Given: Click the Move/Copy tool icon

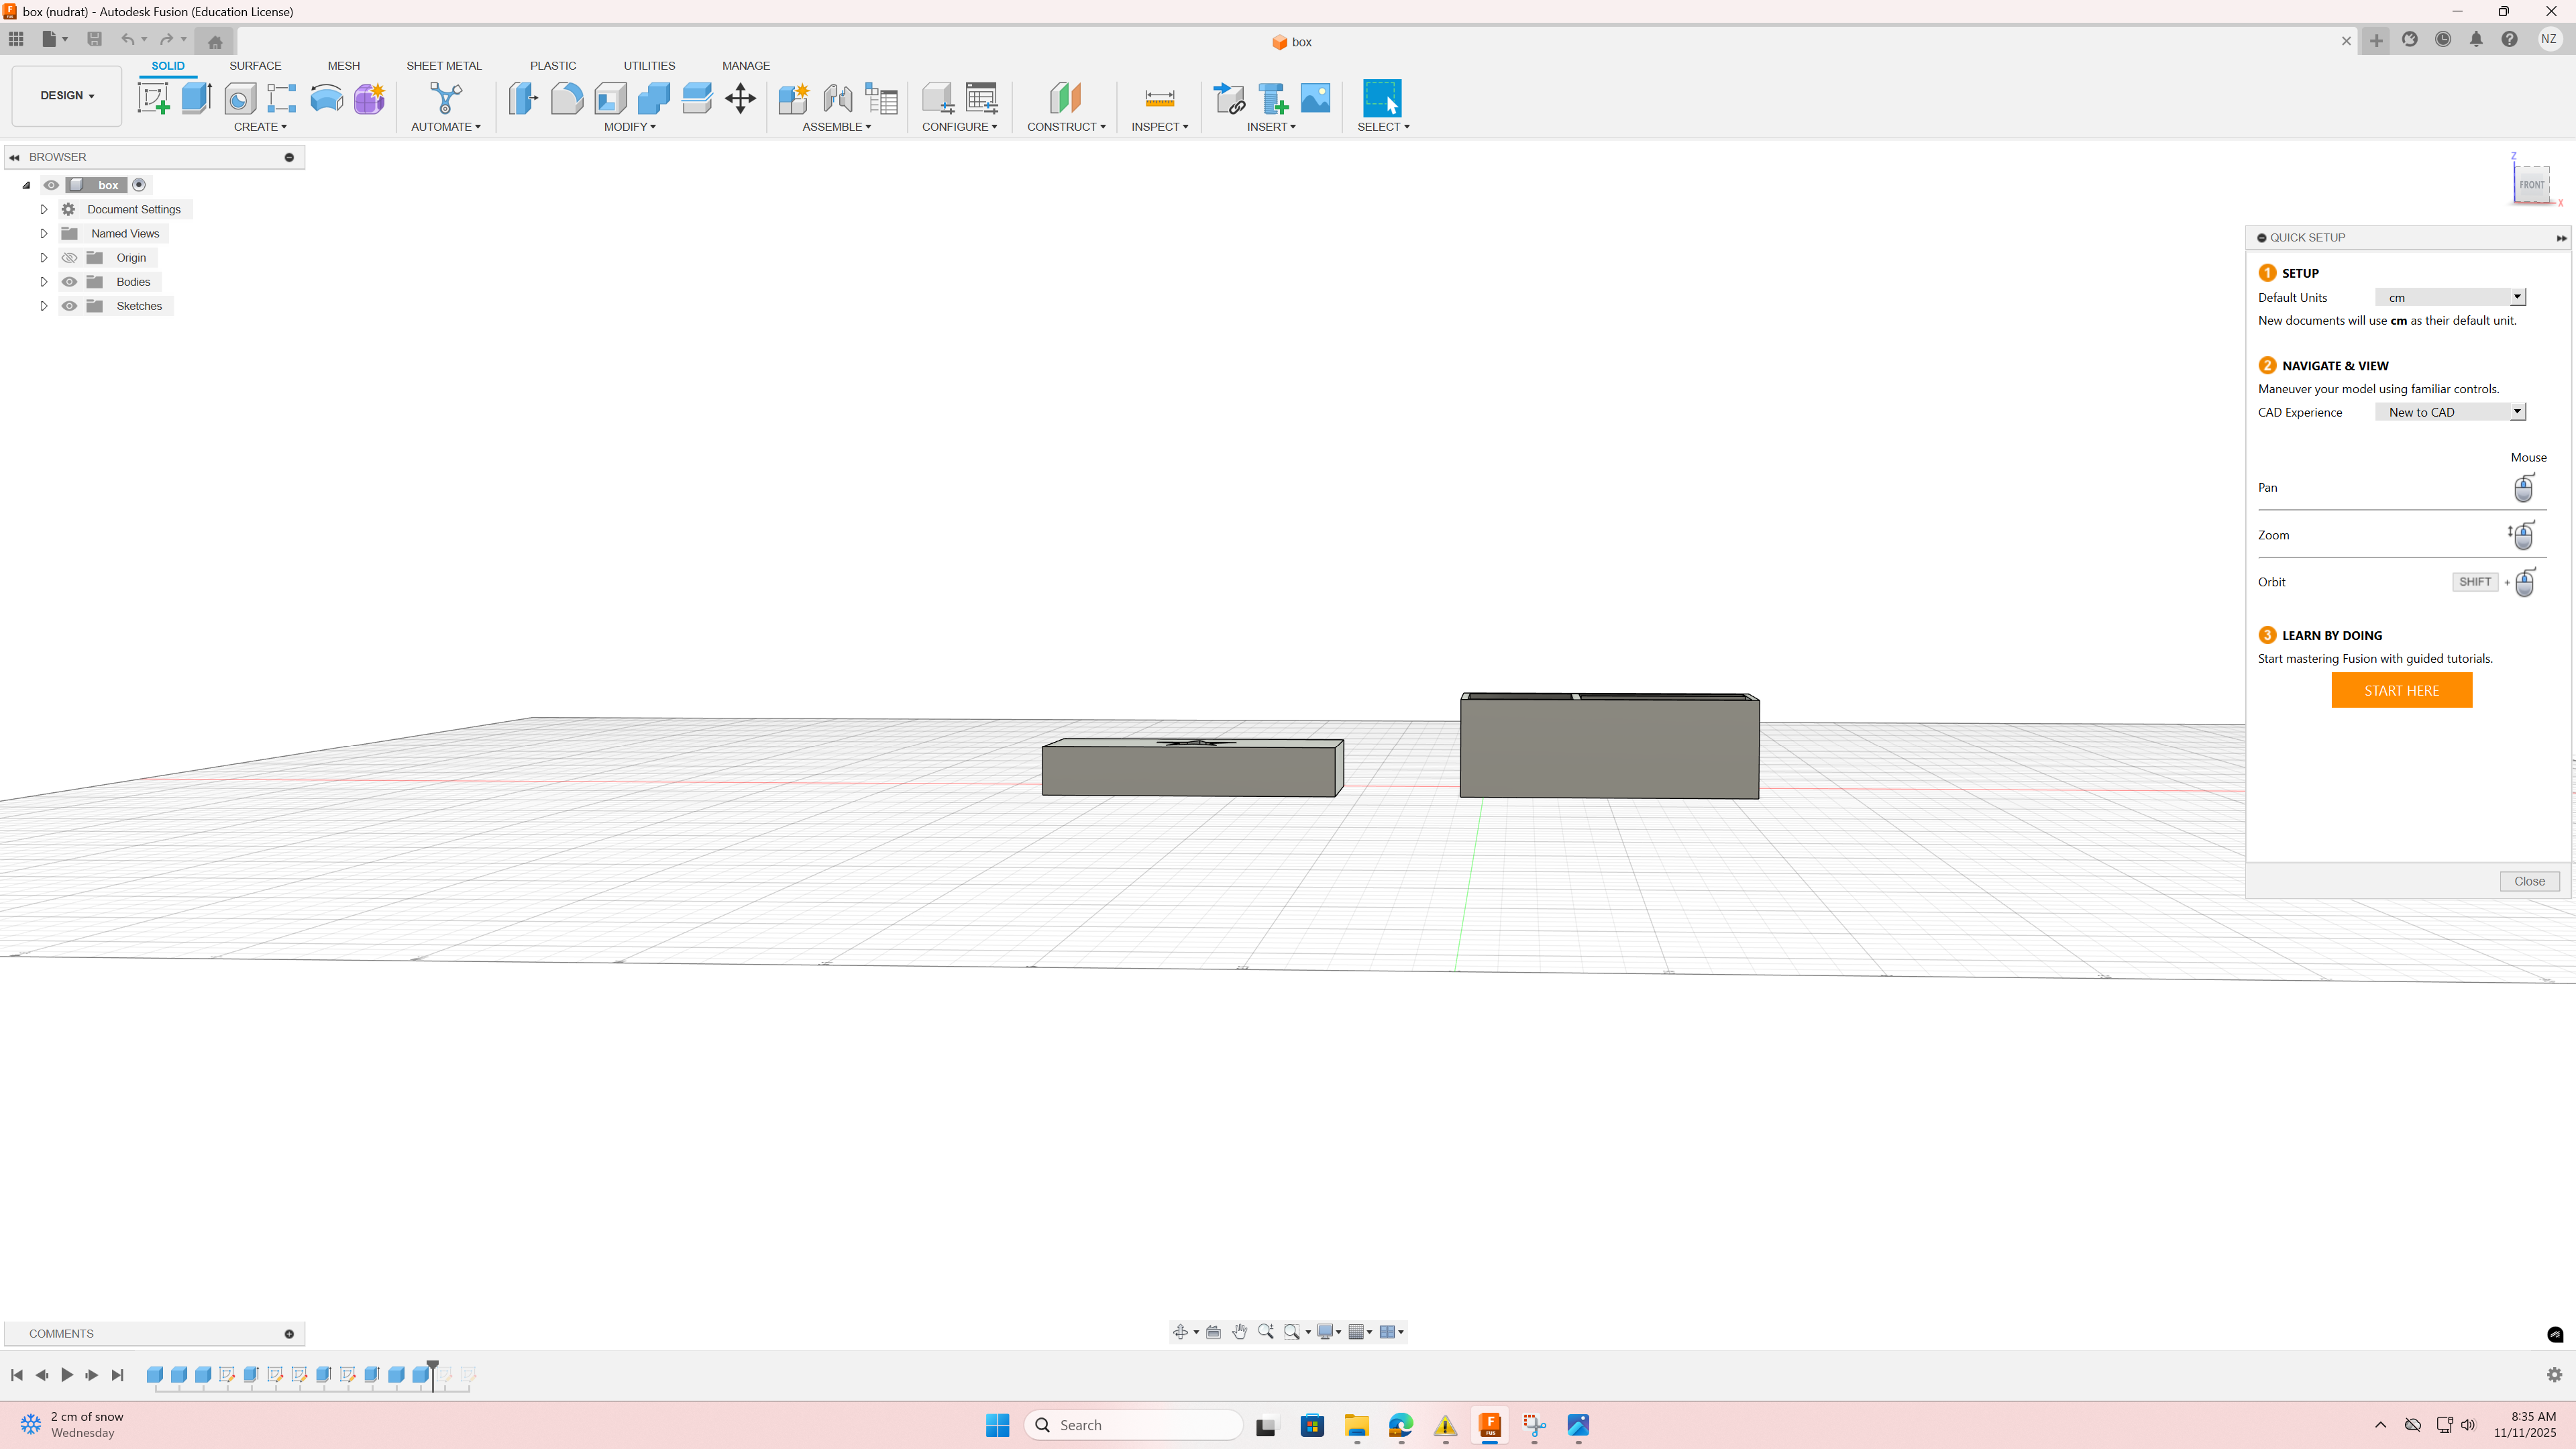Looking at the screenshot, I should [740, 98].
